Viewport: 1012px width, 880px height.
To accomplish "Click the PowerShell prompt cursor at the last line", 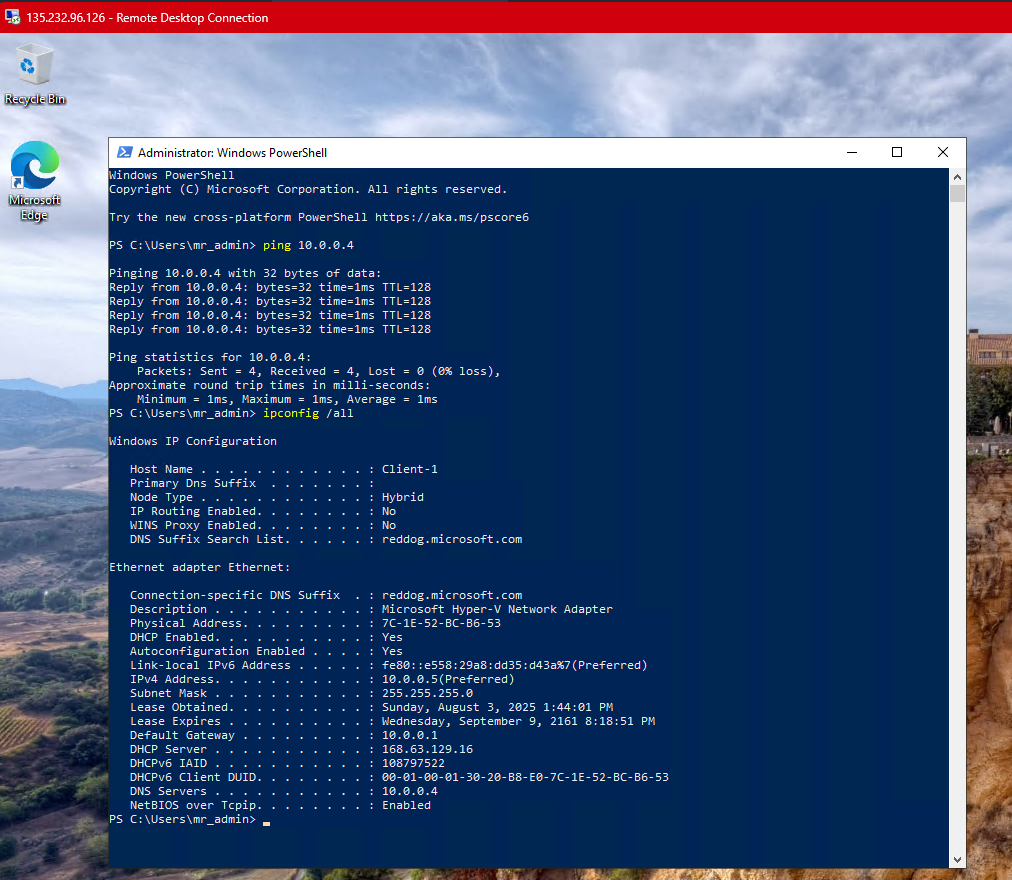I will (x=267, y=823).
